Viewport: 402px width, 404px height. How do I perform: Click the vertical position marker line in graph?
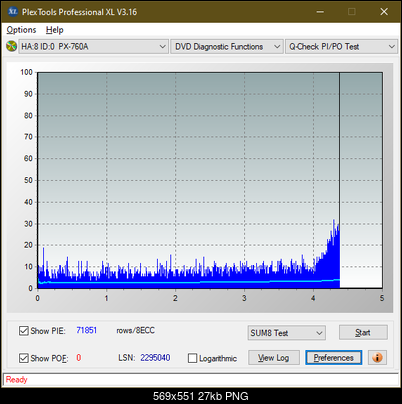tap(339, 180)
